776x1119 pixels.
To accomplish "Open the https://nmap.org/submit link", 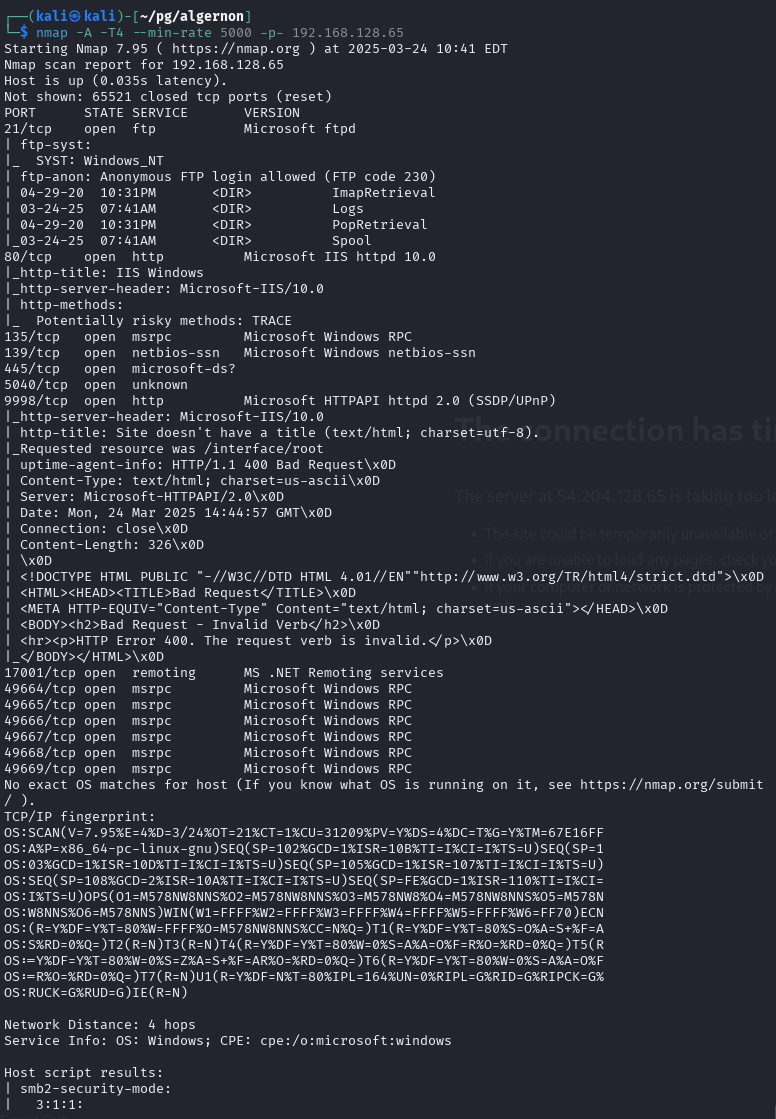I will (x=671, y=784).
